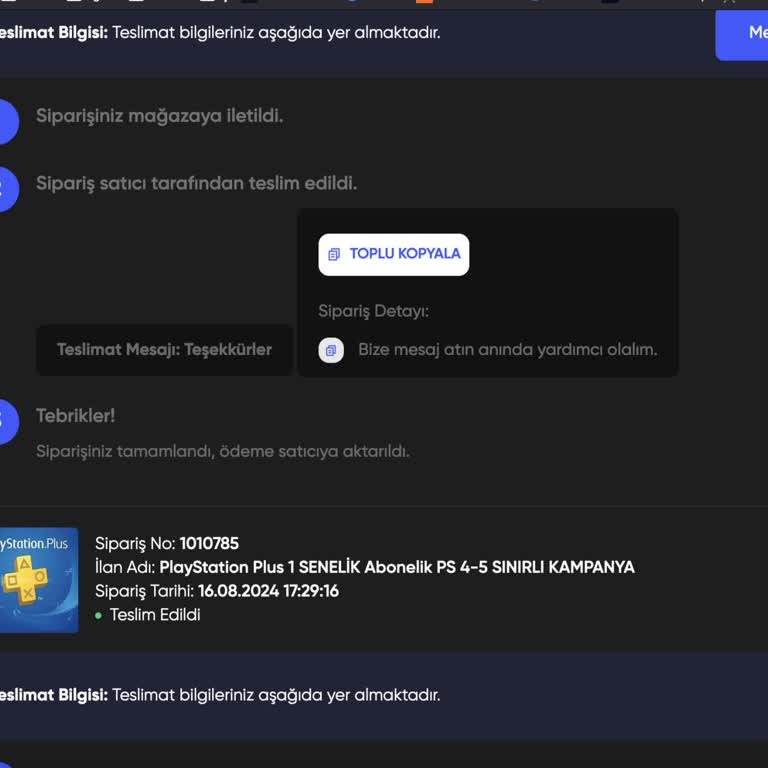Copy the order detail message via copy icon

click(x=331, y=350)
